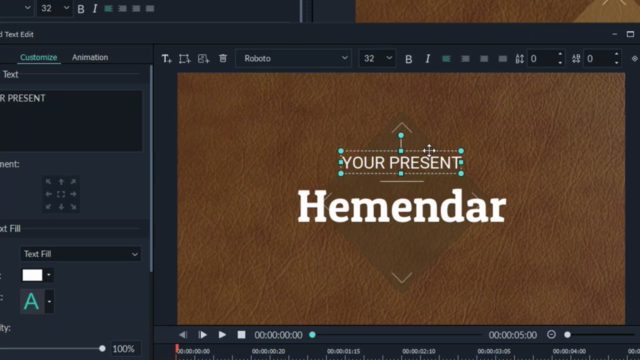The image size is (640, 360).
Task: Click the PRESENT text input box
Action: [71, 121]
